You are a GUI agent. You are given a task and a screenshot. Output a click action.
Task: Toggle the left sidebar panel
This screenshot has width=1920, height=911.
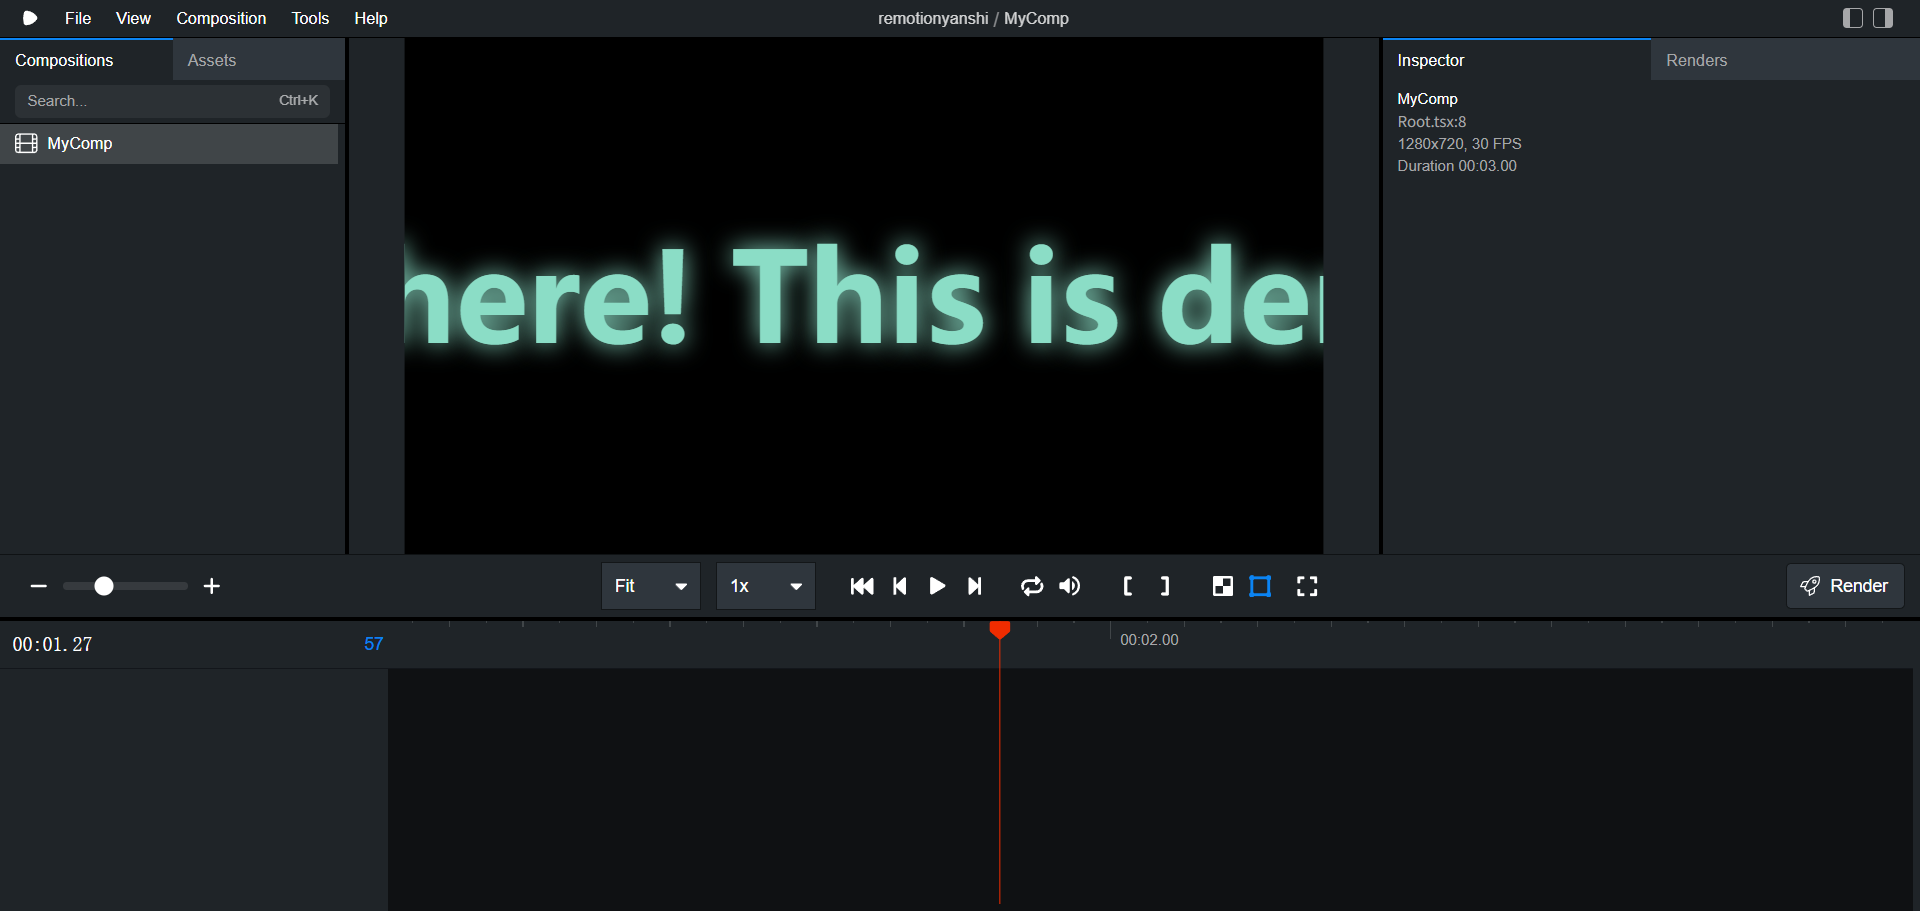pos(1852,18)
